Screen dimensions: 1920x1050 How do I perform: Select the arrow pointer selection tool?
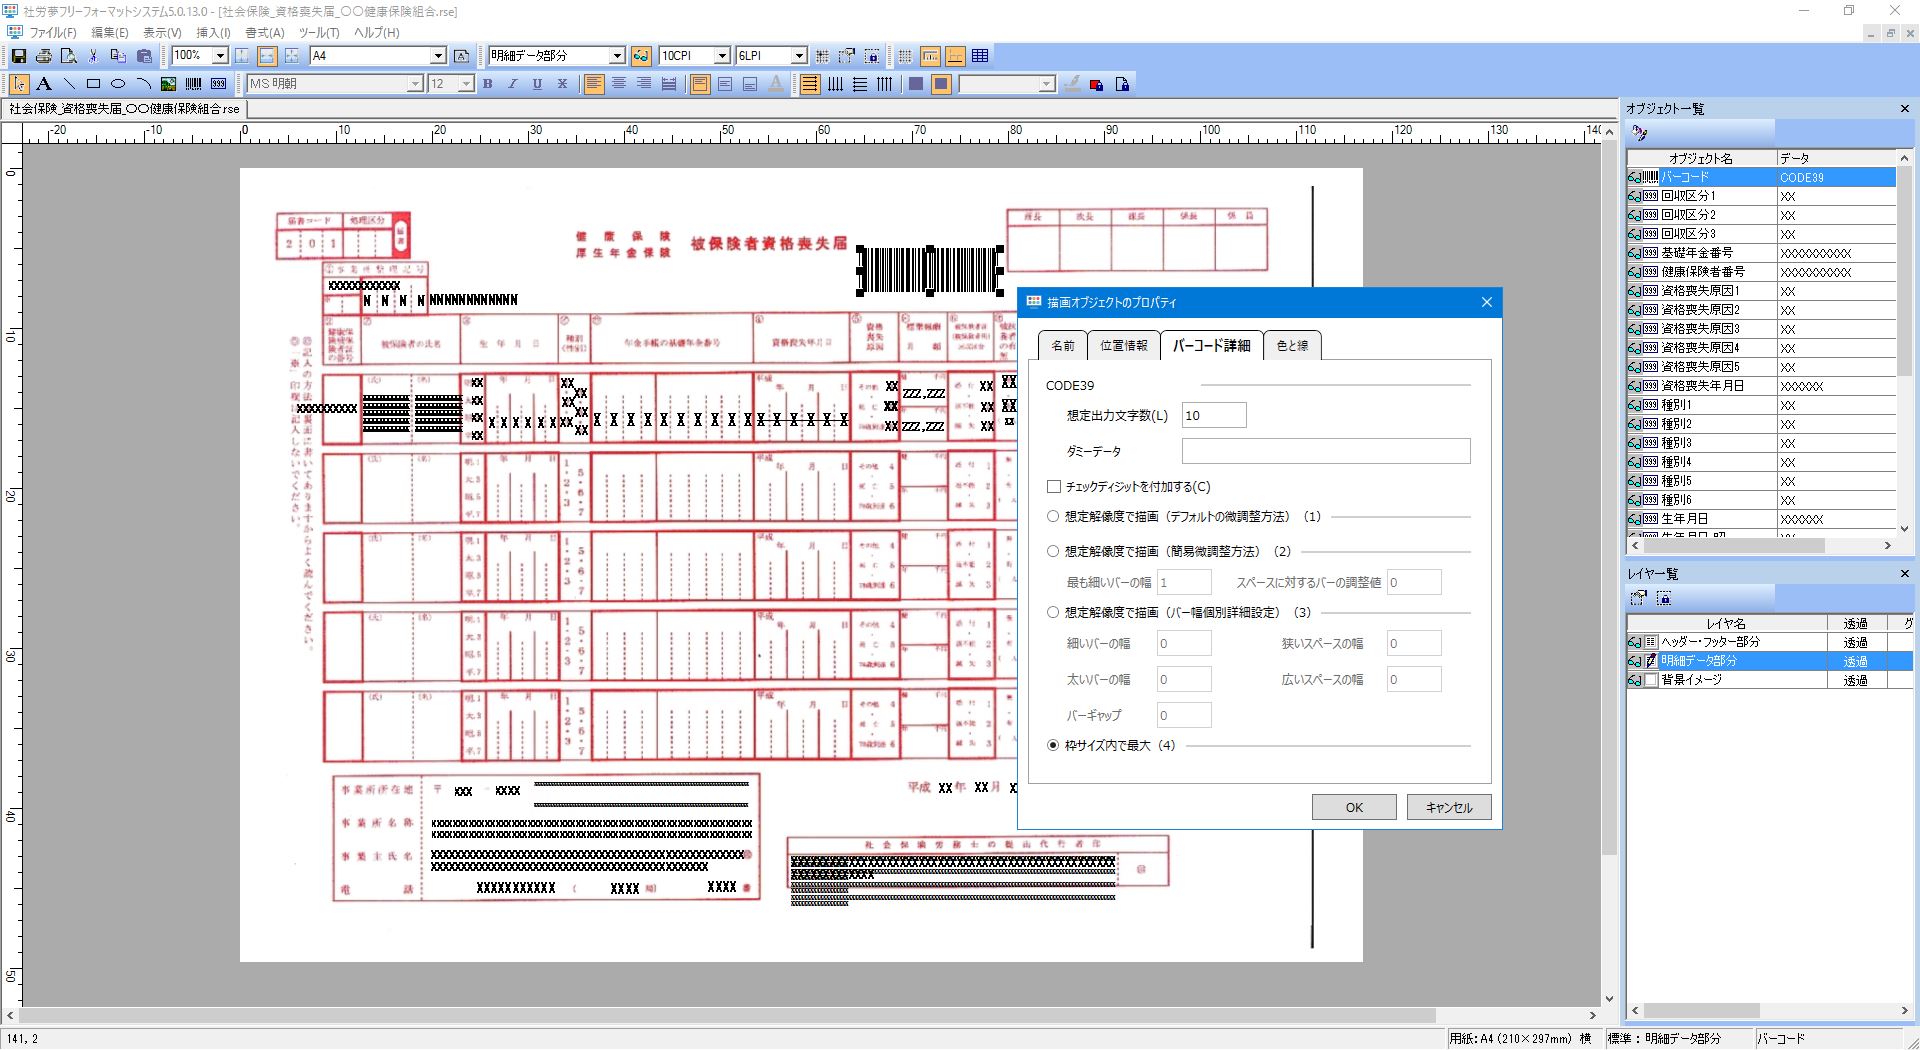click(19, 84)
